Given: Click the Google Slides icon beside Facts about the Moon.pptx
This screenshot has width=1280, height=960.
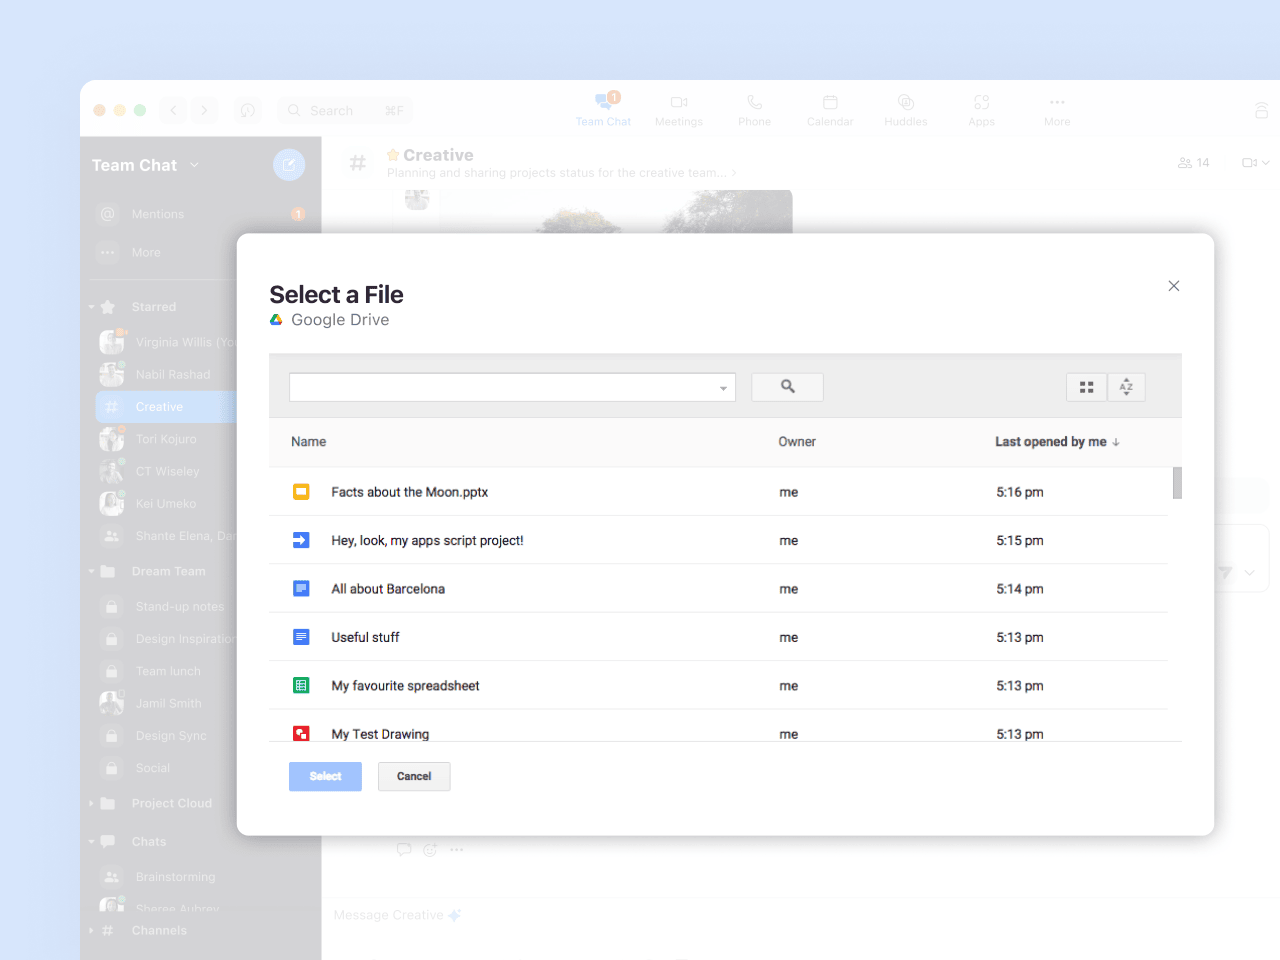Looking at the screenshot, I should point(301,491).
